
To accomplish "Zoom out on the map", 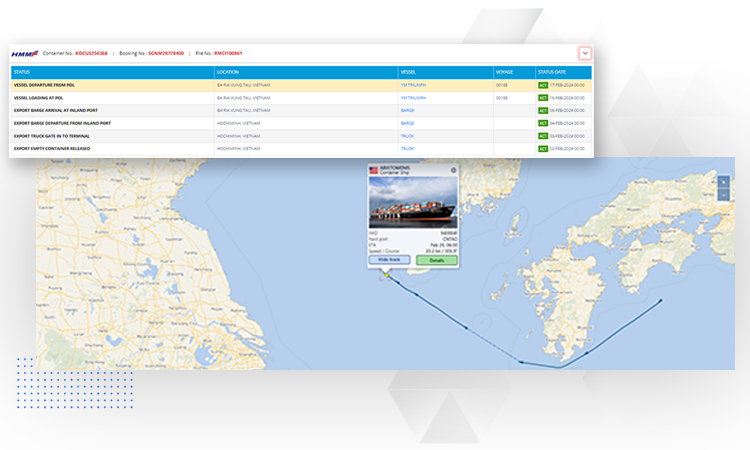I will [724, 195].
